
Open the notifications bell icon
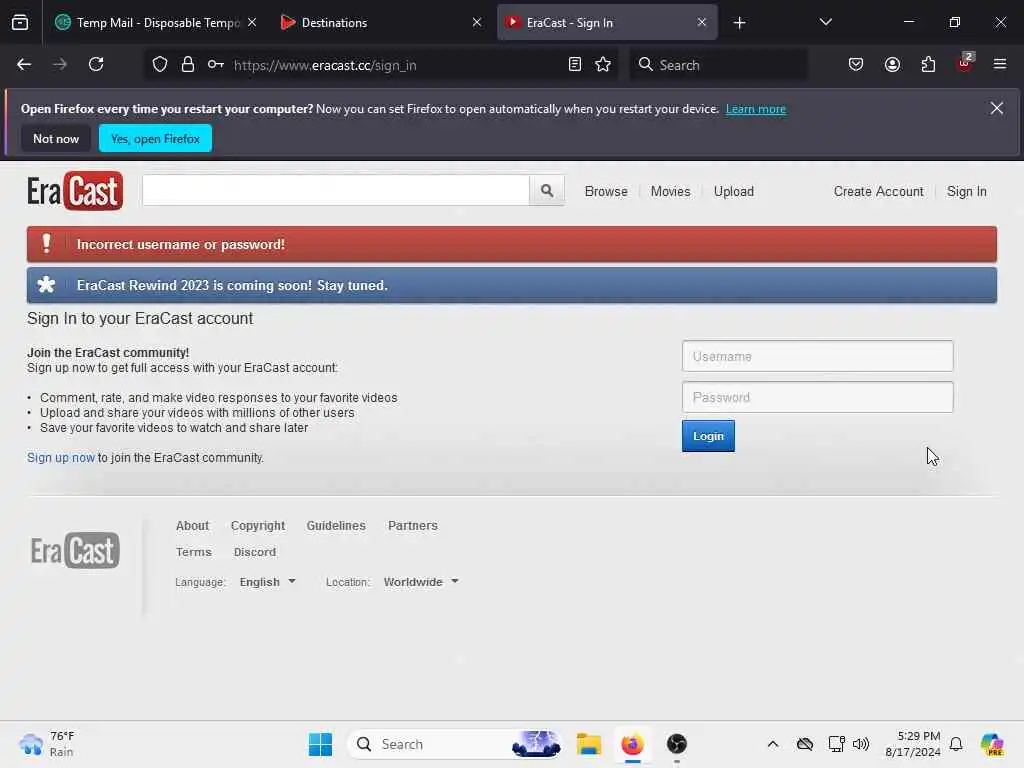pos(956,744)
